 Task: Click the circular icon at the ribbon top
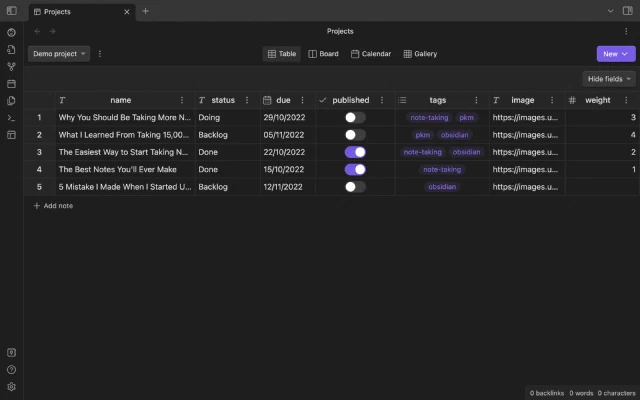11,33
